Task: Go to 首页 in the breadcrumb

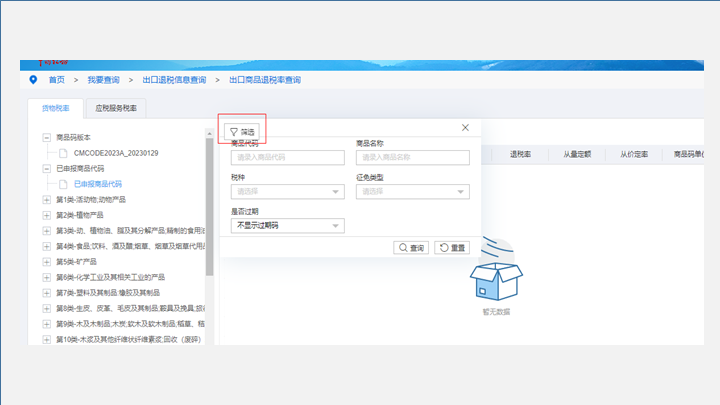Action: (57, 80)
